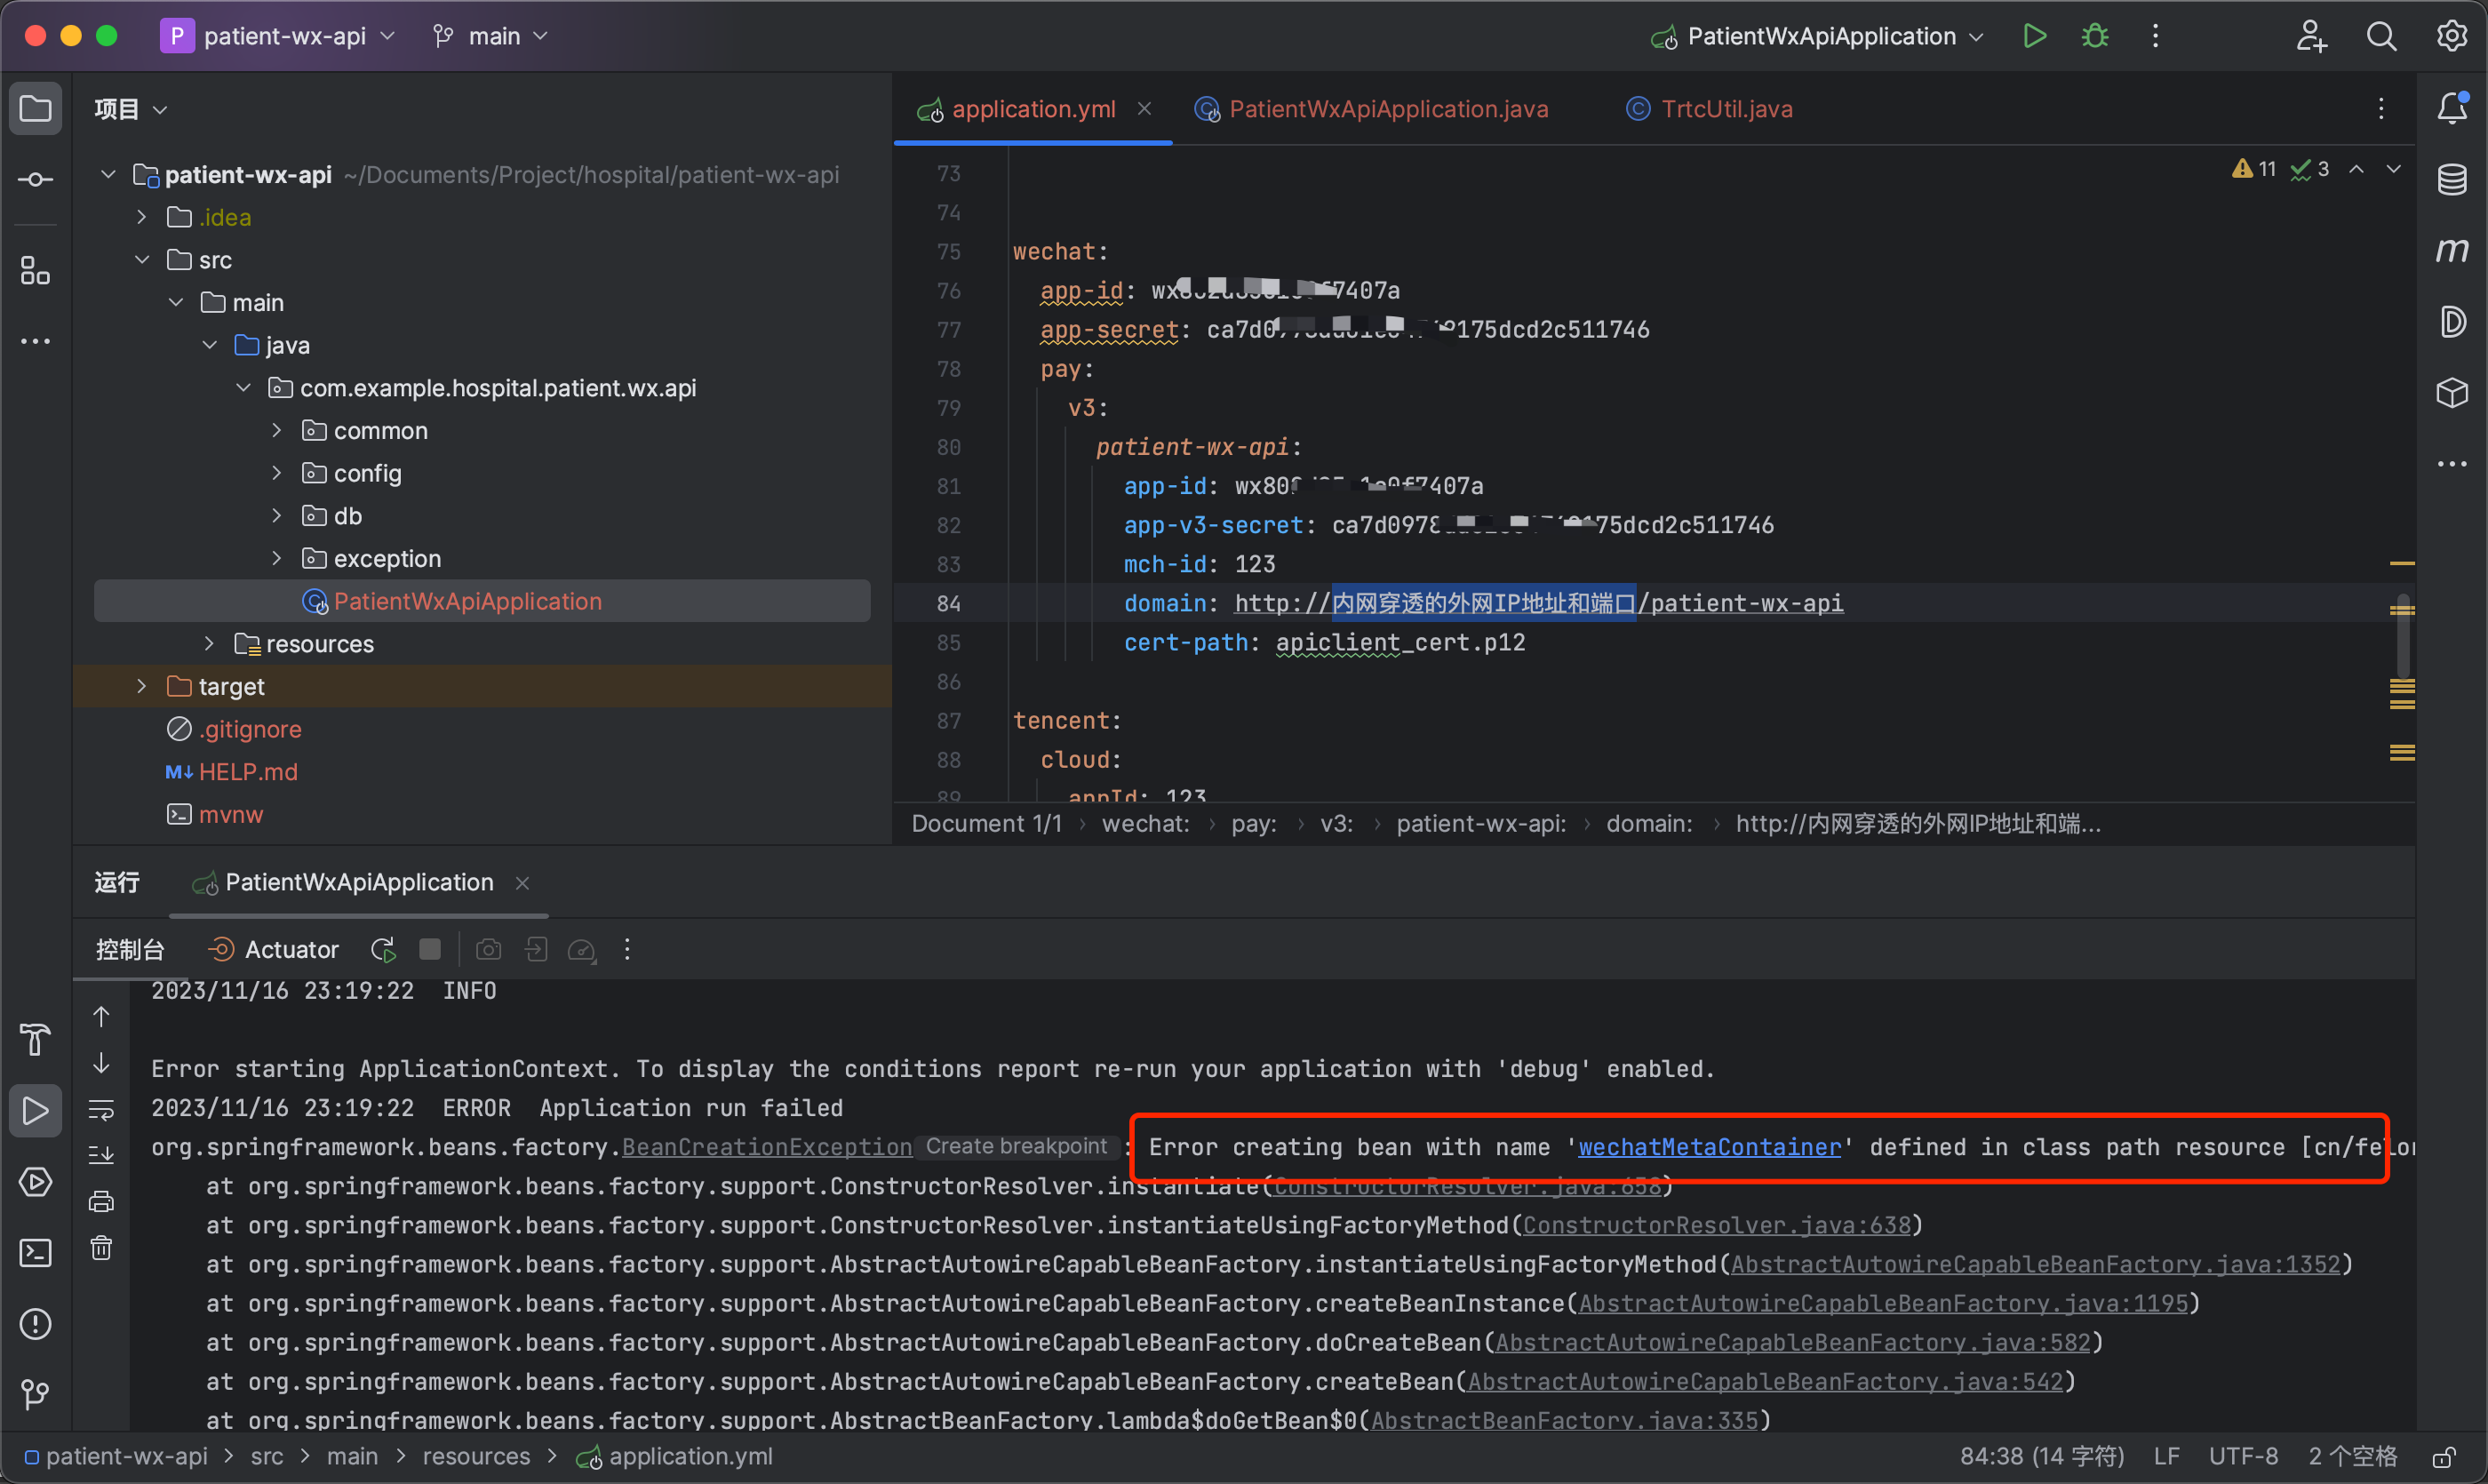Open the Build hammer tool window
This screenshot has width=2488, height=1484.
click(36, 1040)
